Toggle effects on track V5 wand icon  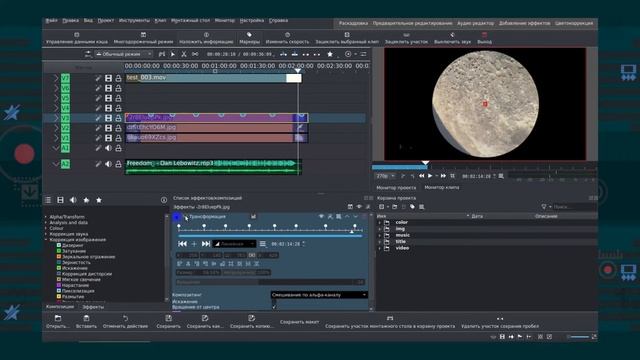pyautogui.click(x=98, y=98)
